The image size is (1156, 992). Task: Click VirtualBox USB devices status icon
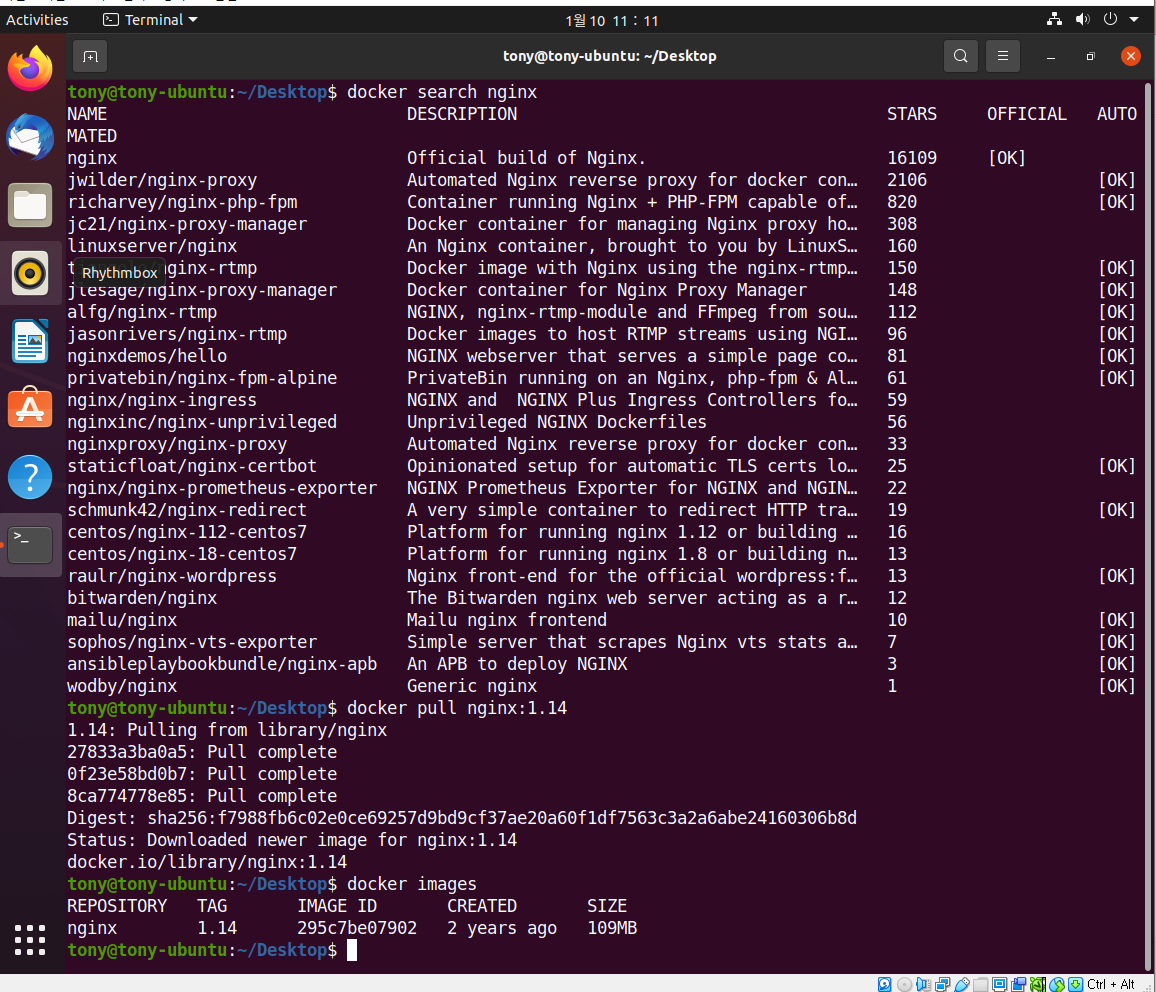(962, 984)
